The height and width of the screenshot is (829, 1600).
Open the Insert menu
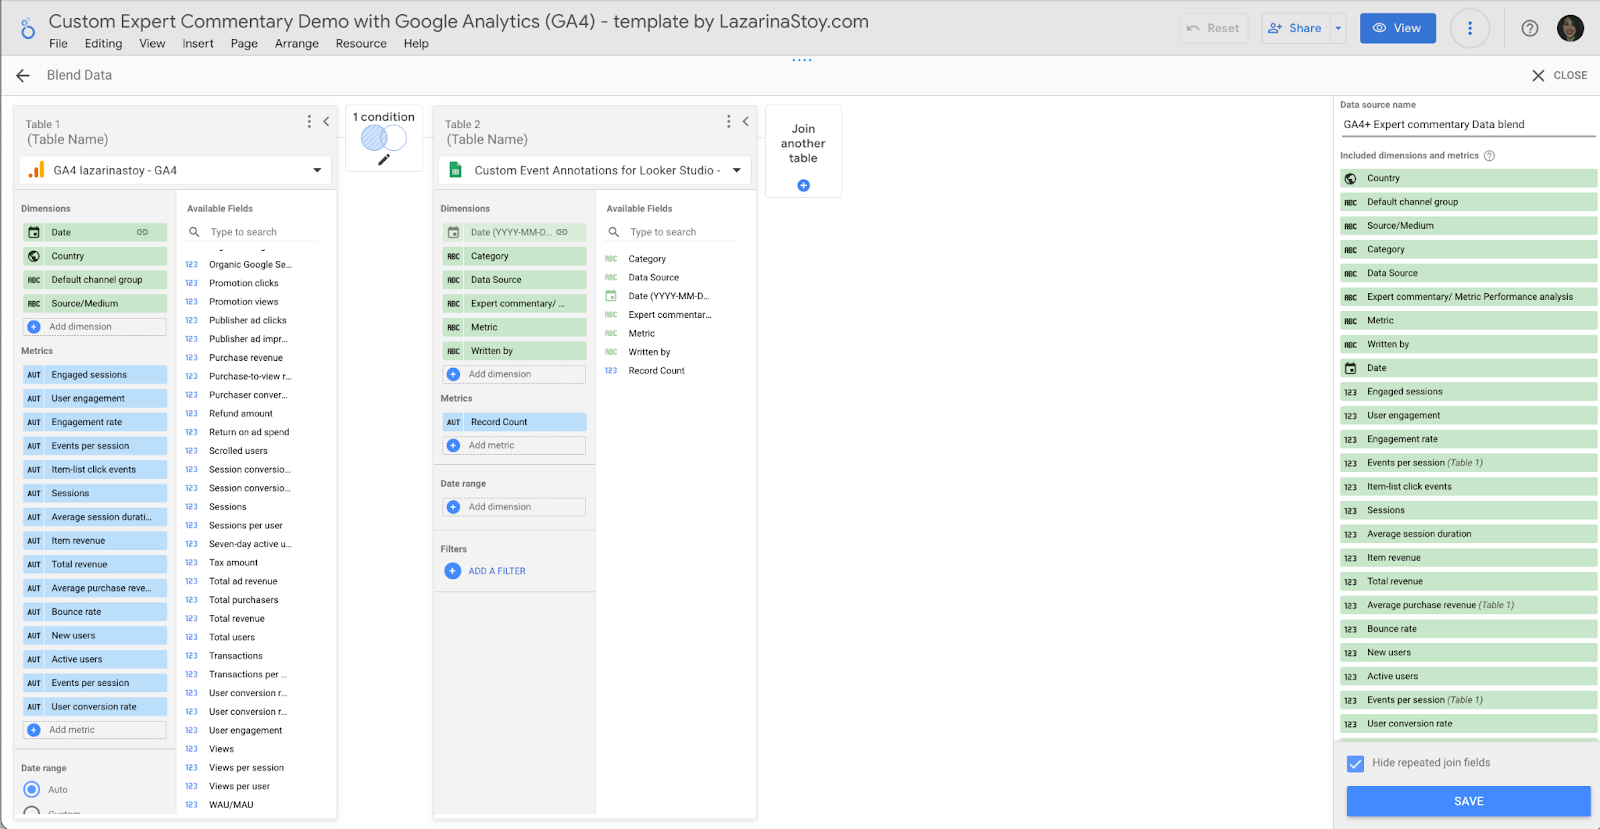[x=198, y=43]
